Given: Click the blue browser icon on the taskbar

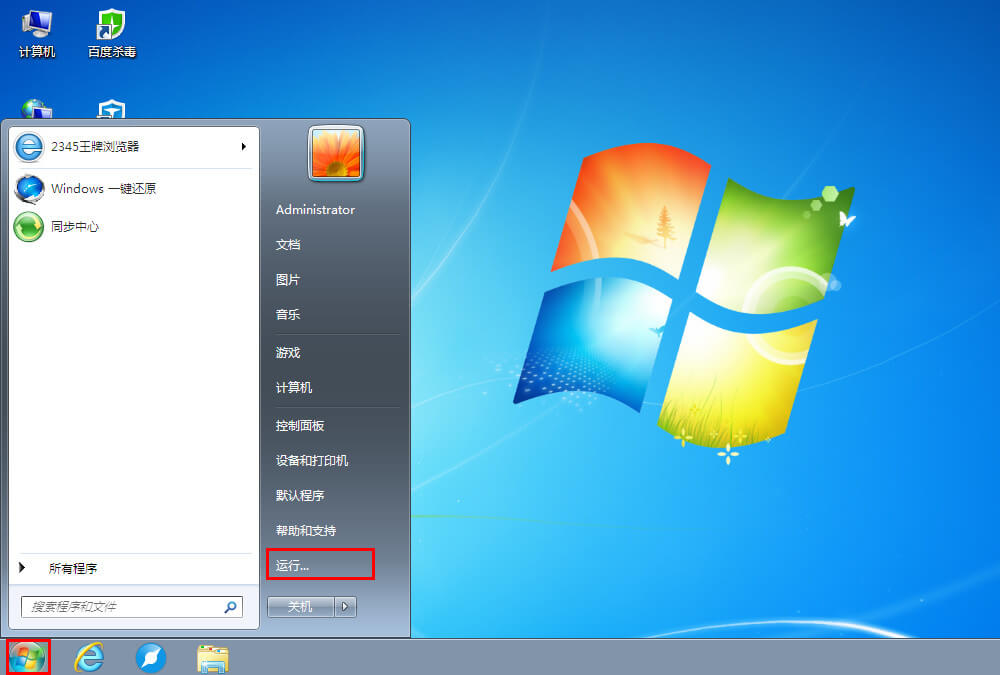Looking at the screenshot, I should pos(151,657).
